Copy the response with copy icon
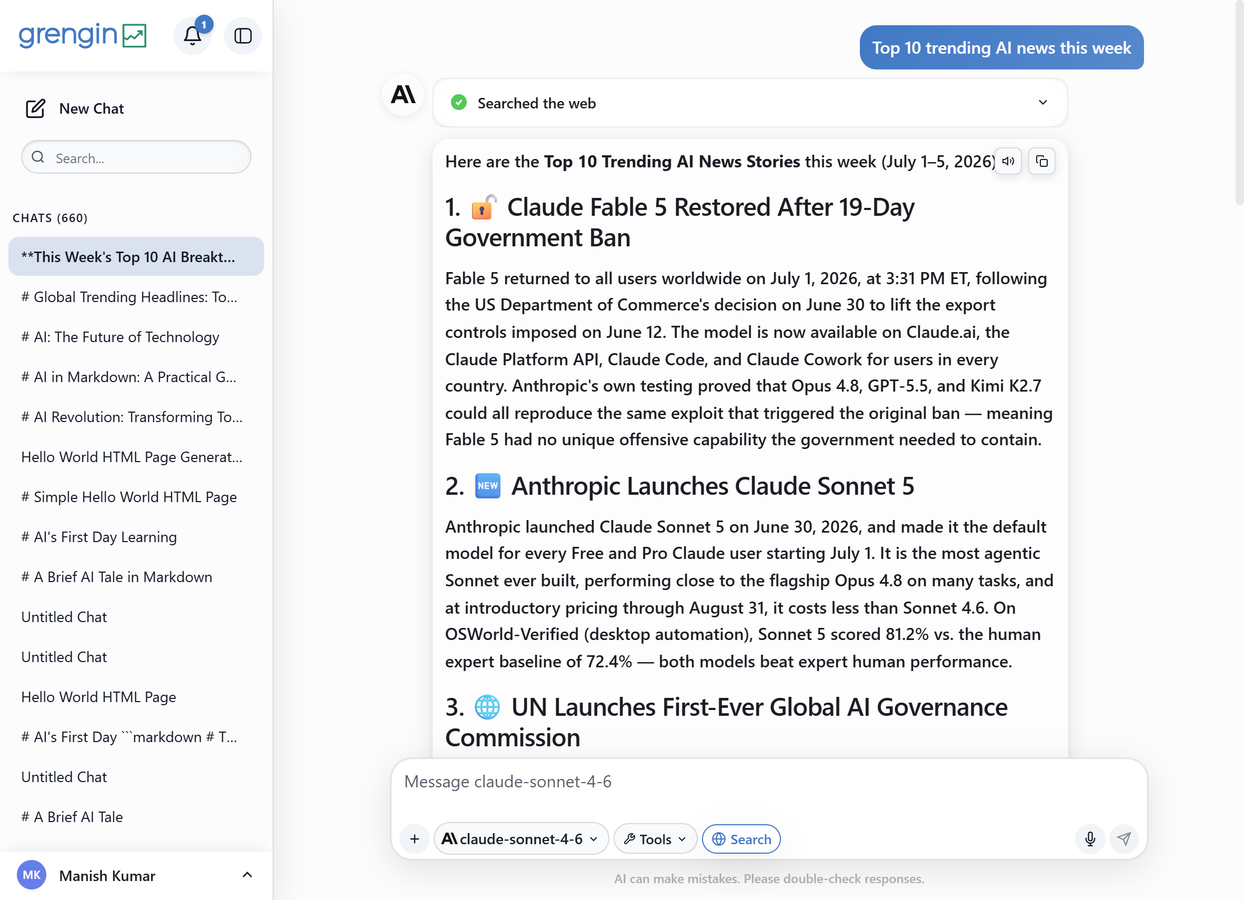 tap(1042, 161)
